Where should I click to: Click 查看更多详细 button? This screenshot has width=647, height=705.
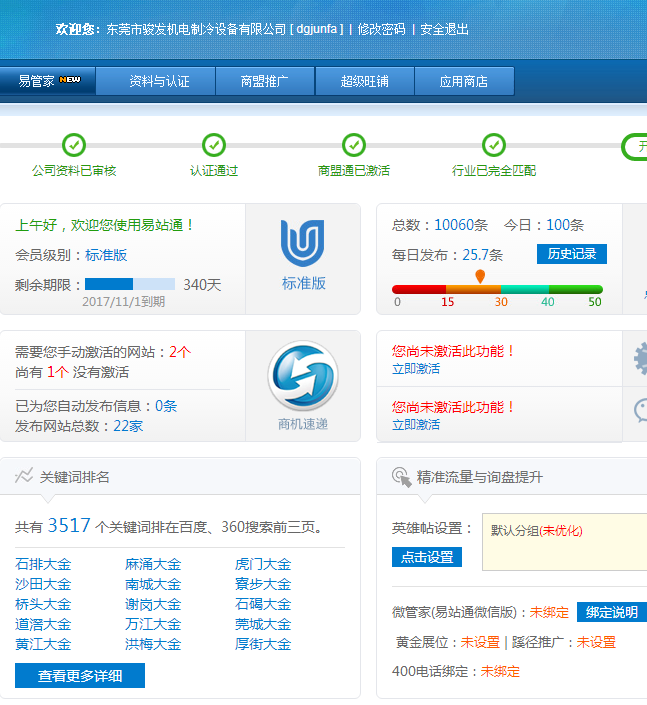[80, 676]
